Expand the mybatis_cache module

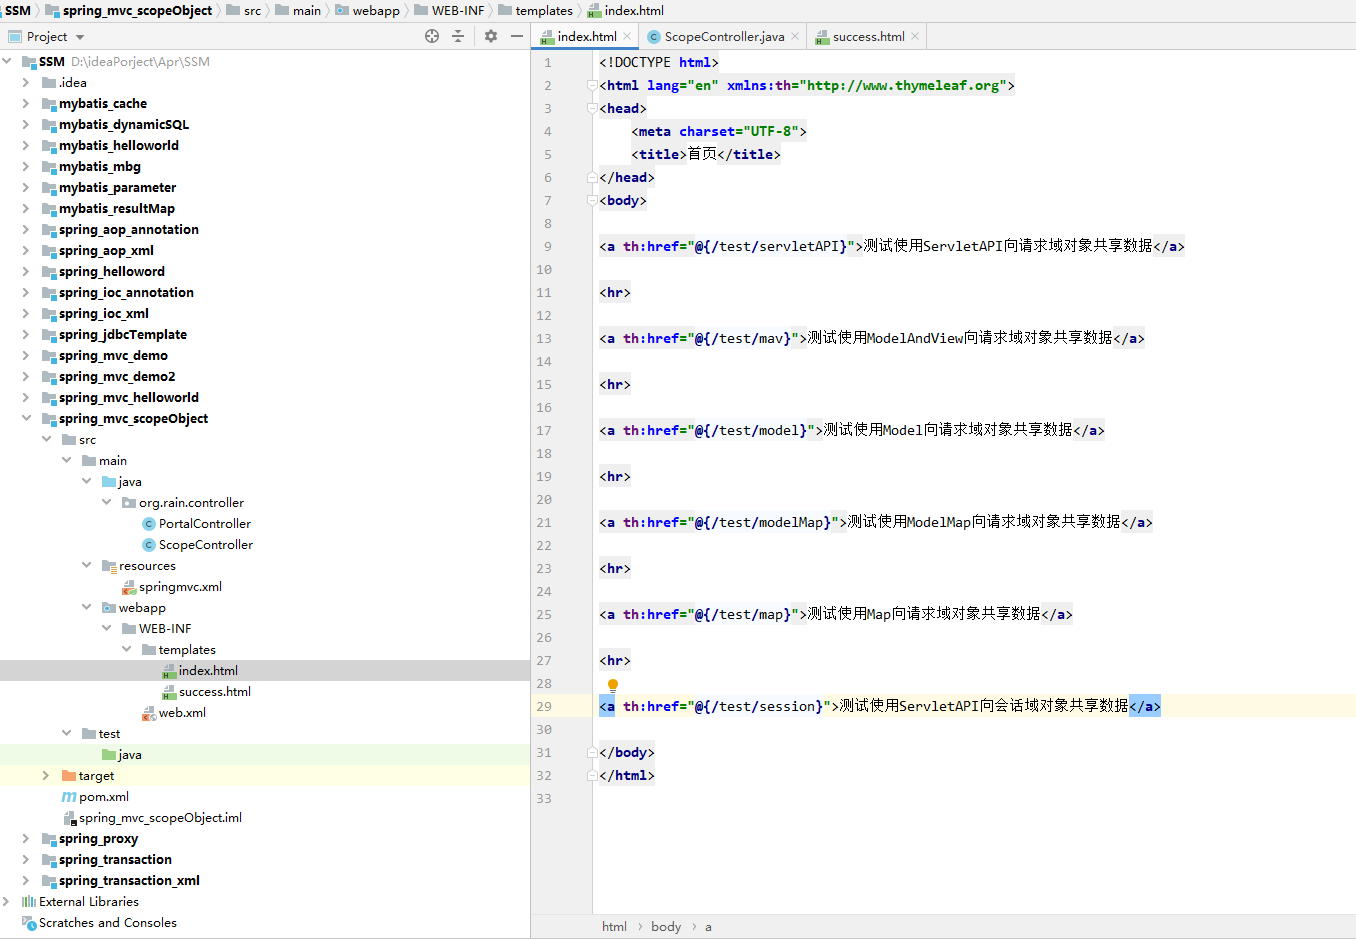click(x=26, y=104)
